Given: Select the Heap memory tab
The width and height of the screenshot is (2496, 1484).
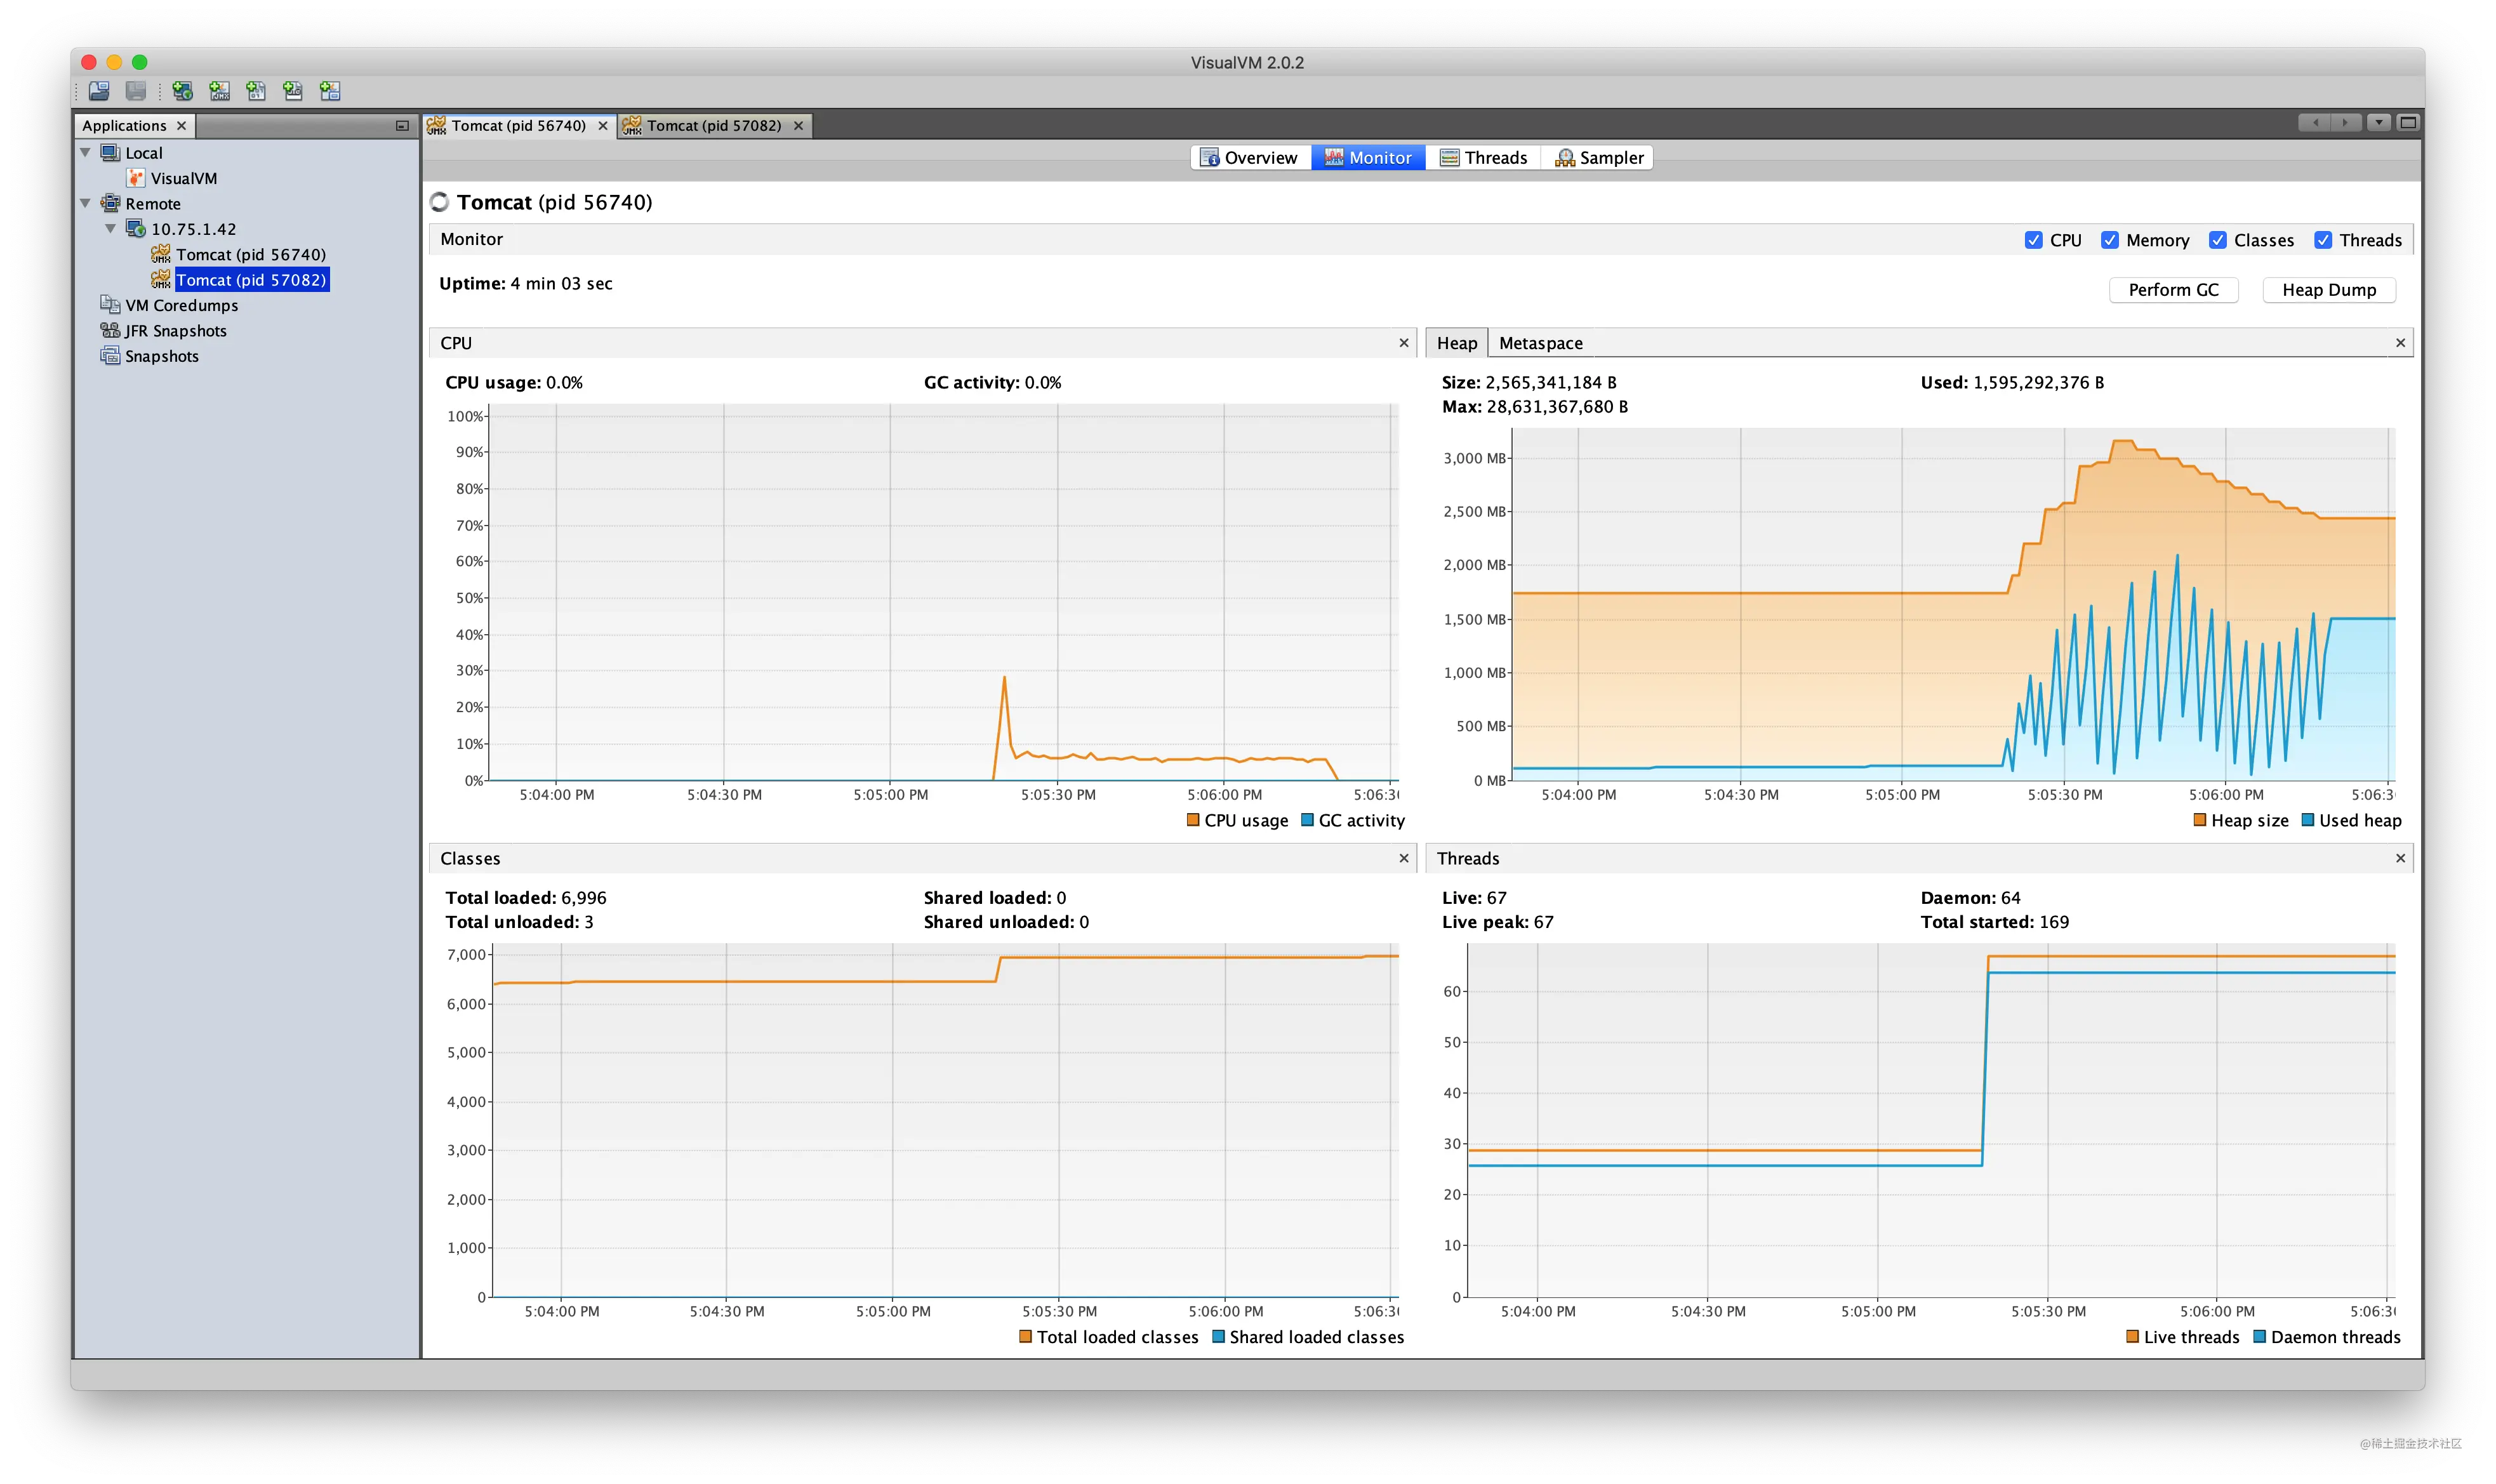Looking at the screenshot, I should click(x=1457, y=343).
